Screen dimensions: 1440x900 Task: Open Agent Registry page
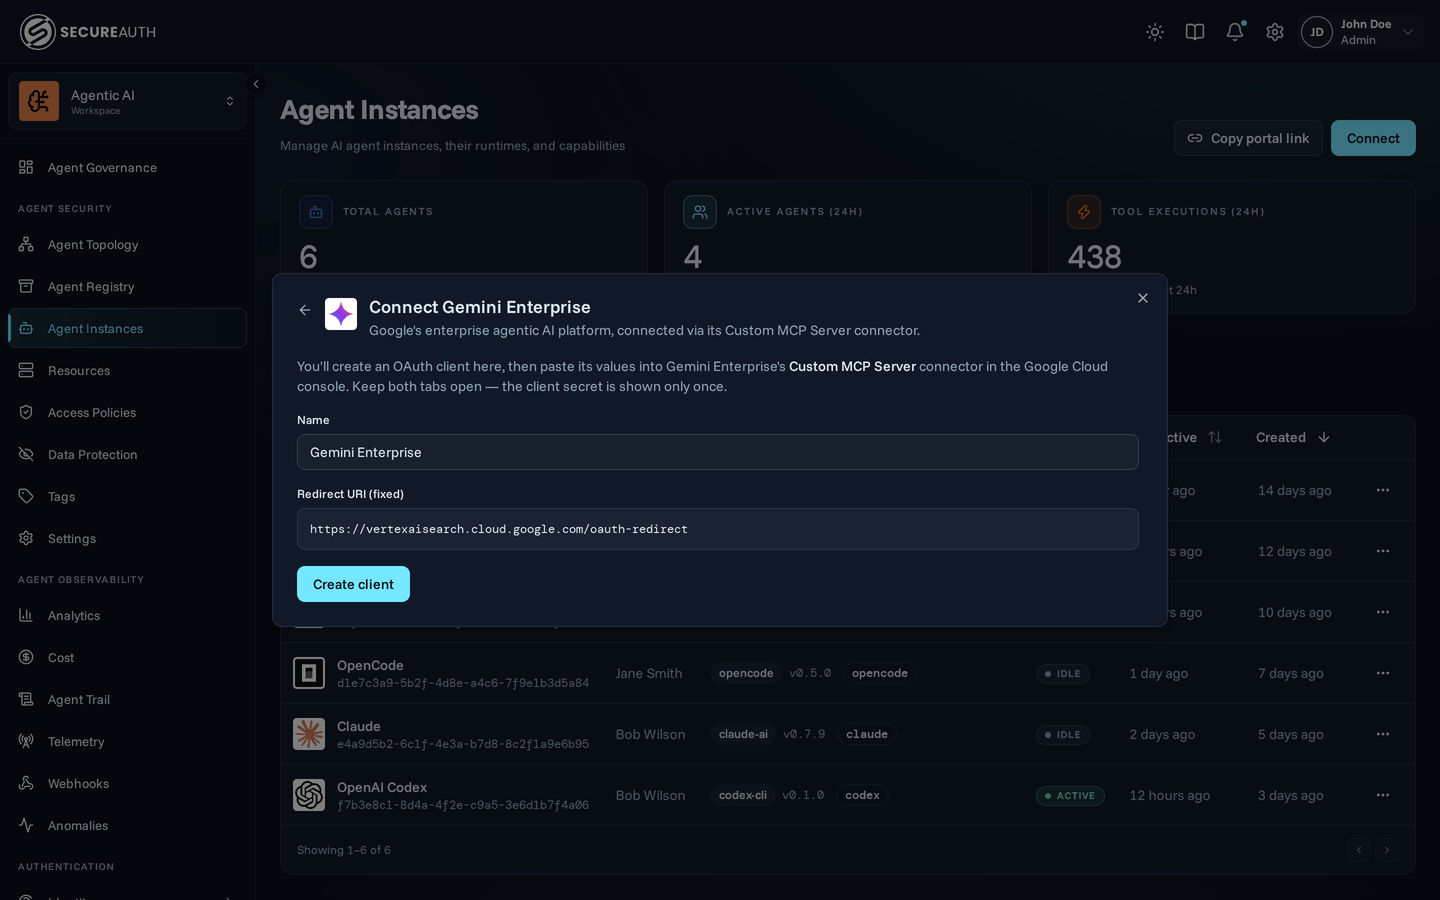[127, 286]
